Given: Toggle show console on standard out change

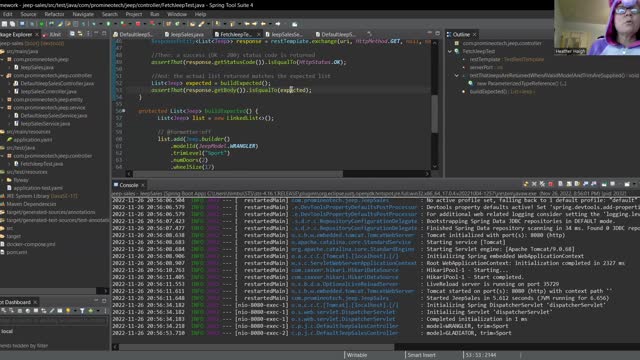Looking at the screenshot, I should coord(586,184).
